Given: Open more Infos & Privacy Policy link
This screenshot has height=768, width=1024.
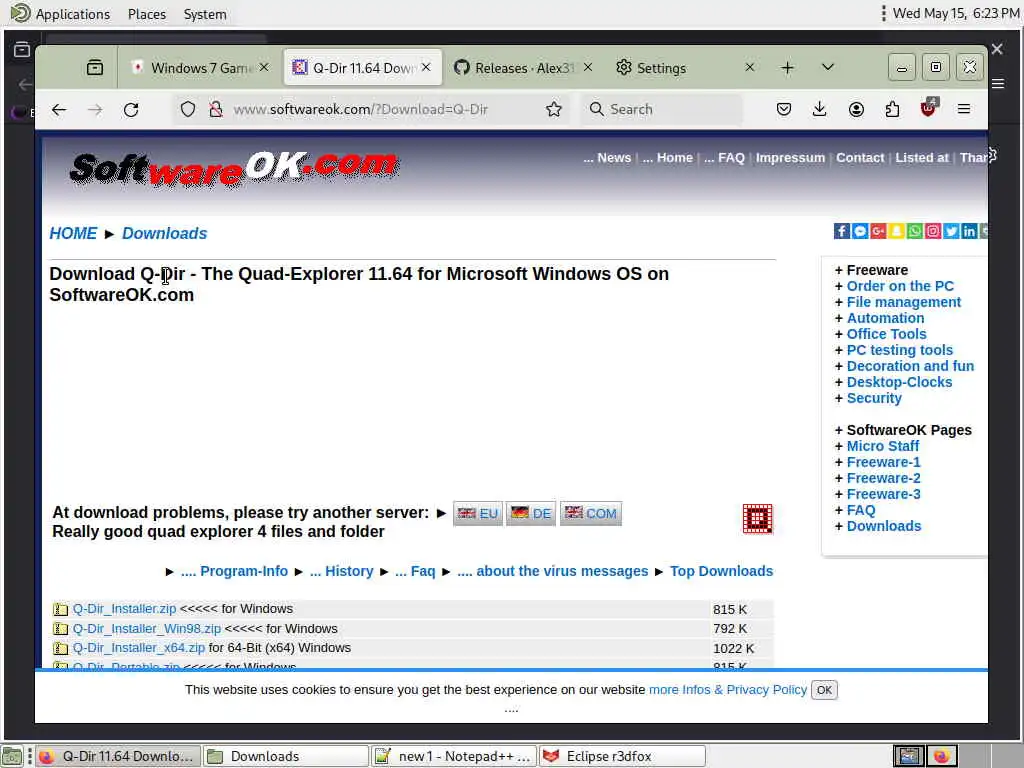Looking at the screenshot, I should pyautogui.click(x=728, y=690).
